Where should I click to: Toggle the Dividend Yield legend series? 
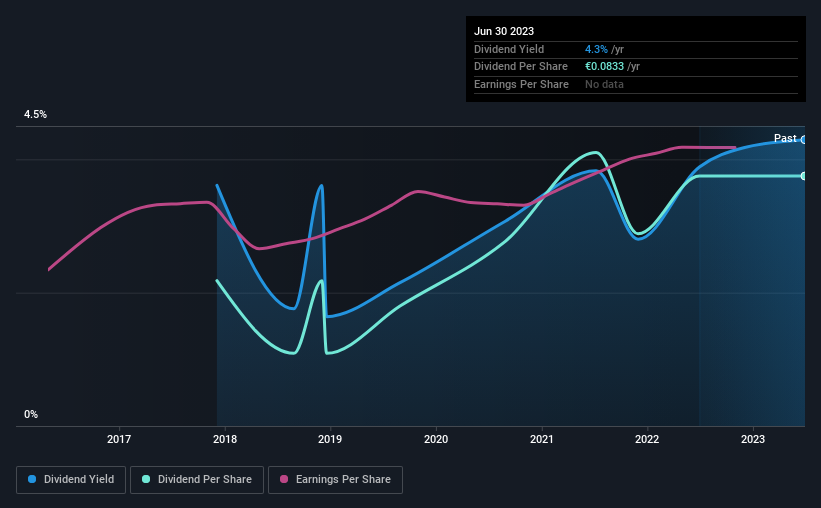(71, 480)
